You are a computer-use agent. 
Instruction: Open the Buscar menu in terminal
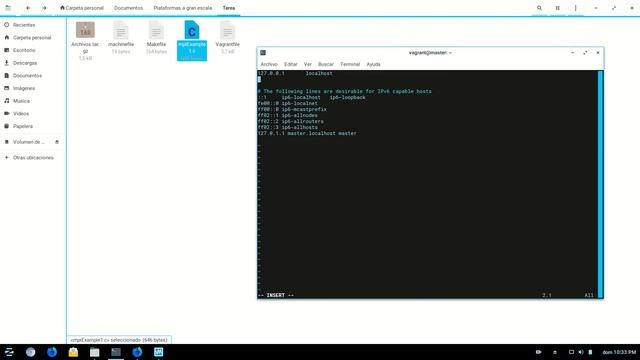(x=326, y=64)
